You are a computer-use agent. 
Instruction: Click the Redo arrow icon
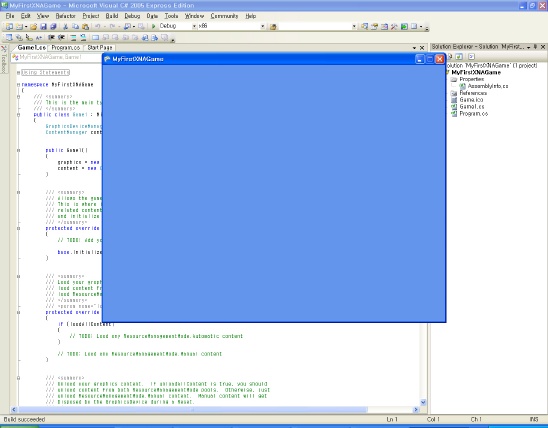click(x=112, y=27)
